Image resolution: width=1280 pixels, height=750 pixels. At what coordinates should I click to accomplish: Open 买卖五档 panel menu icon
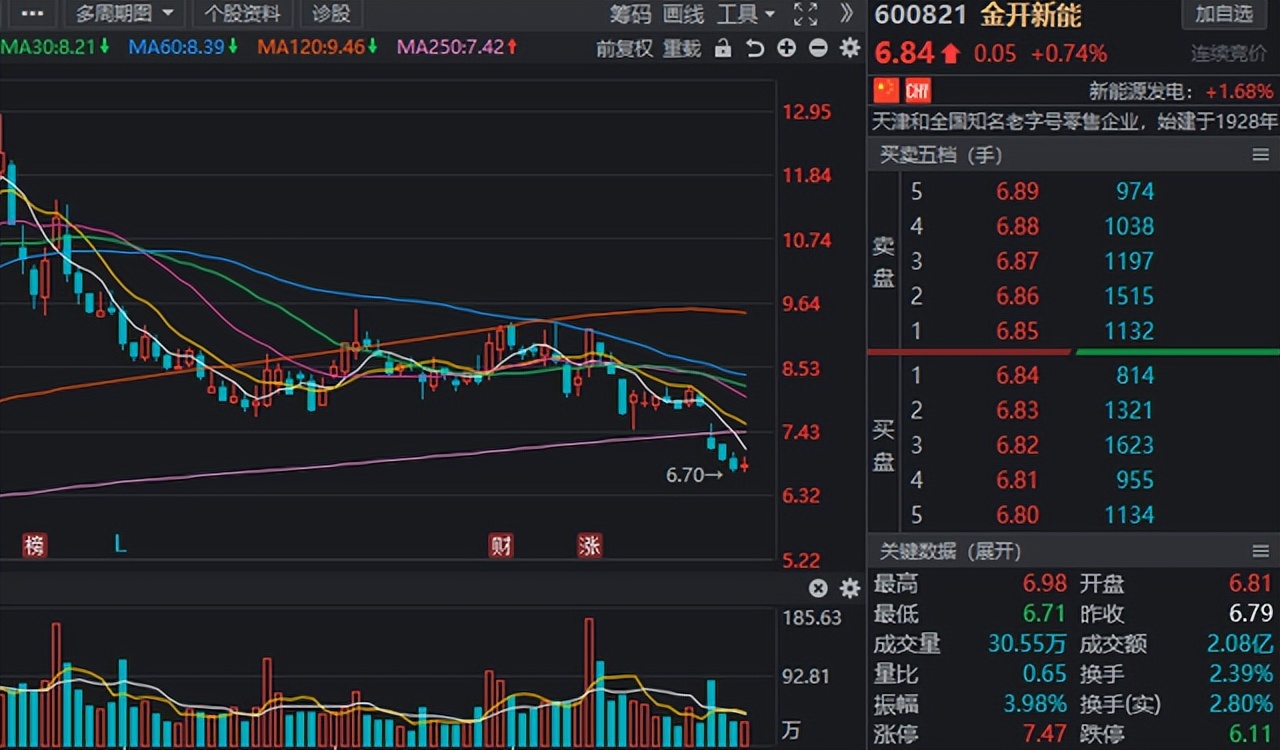pyautogui.click(x=1260, y=155)
